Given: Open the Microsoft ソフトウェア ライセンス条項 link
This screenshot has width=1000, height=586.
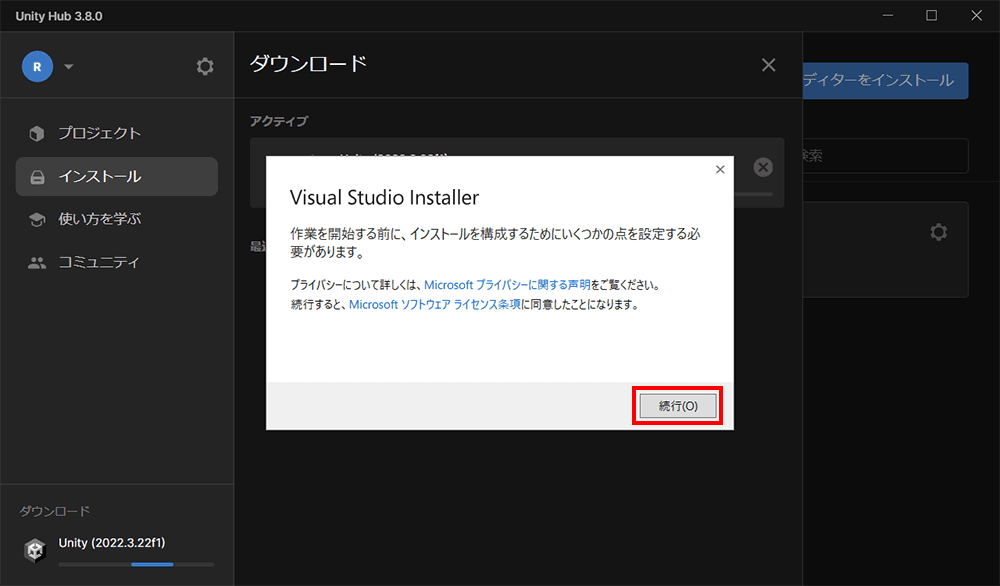Looking at the screenshot, I should (x=435, y=305).
